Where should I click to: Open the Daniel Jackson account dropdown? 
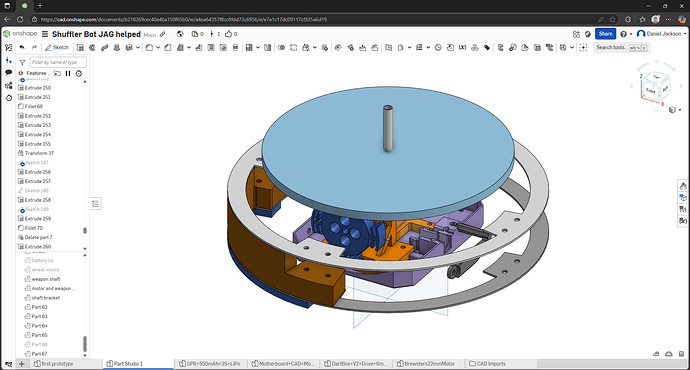661,34
